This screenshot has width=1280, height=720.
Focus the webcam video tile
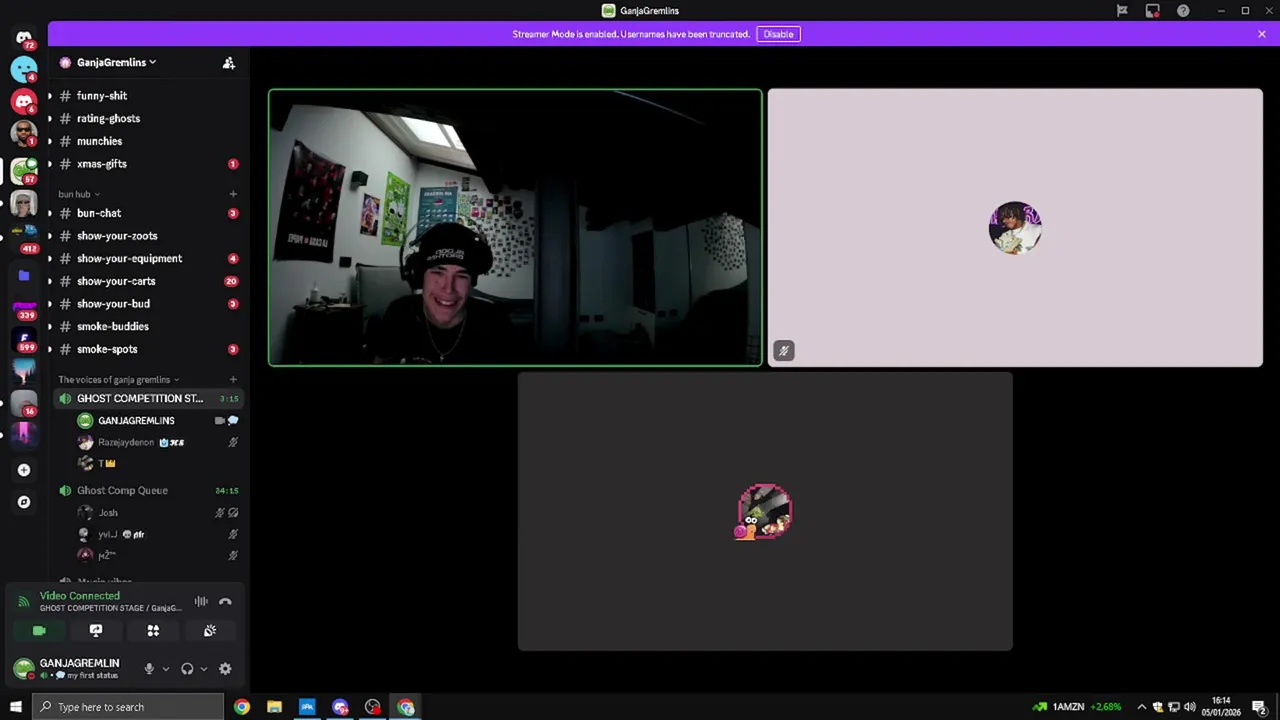[x=515, y=228]
